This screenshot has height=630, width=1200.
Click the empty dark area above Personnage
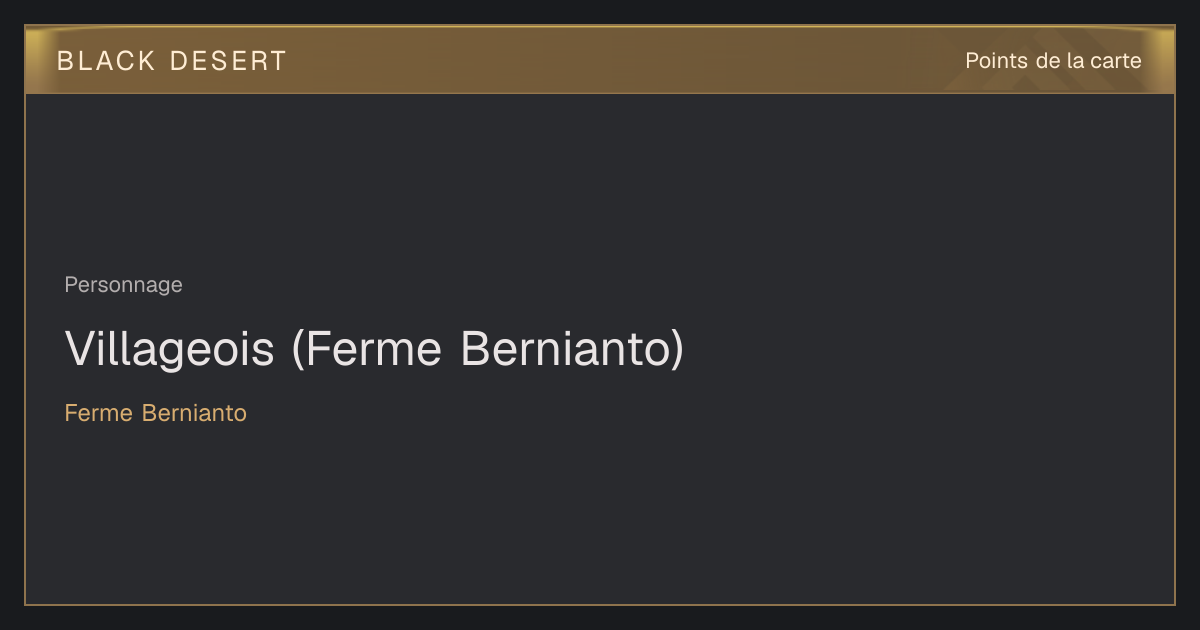tap(600, 180)
